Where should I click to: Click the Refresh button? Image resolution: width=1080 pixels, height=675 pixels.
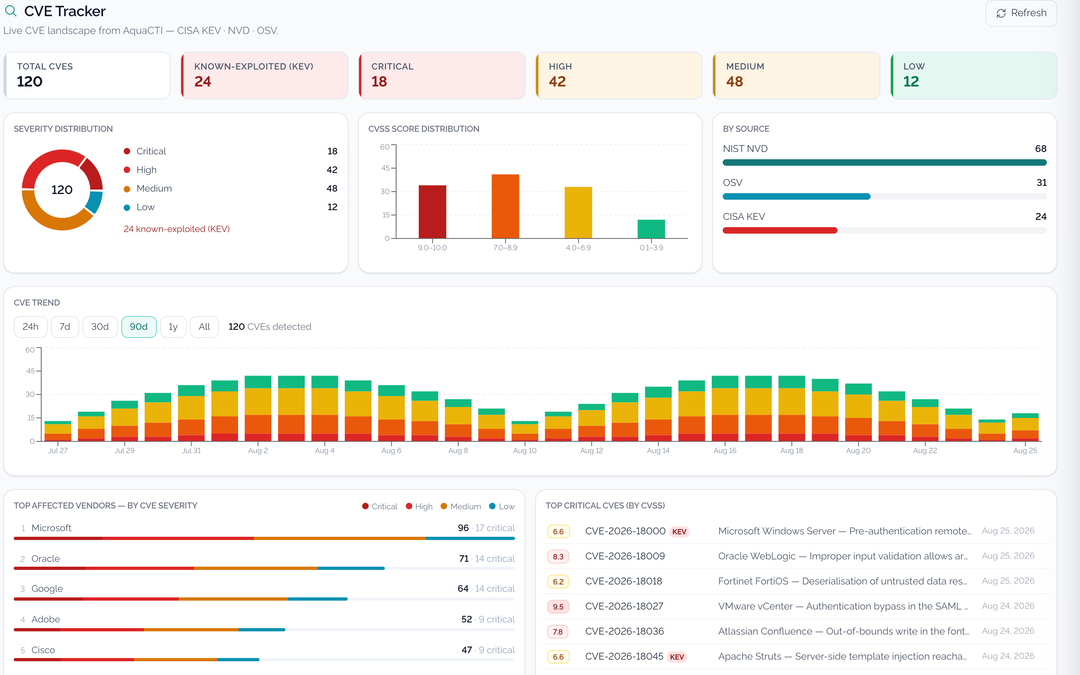[x=1021, y=13]
